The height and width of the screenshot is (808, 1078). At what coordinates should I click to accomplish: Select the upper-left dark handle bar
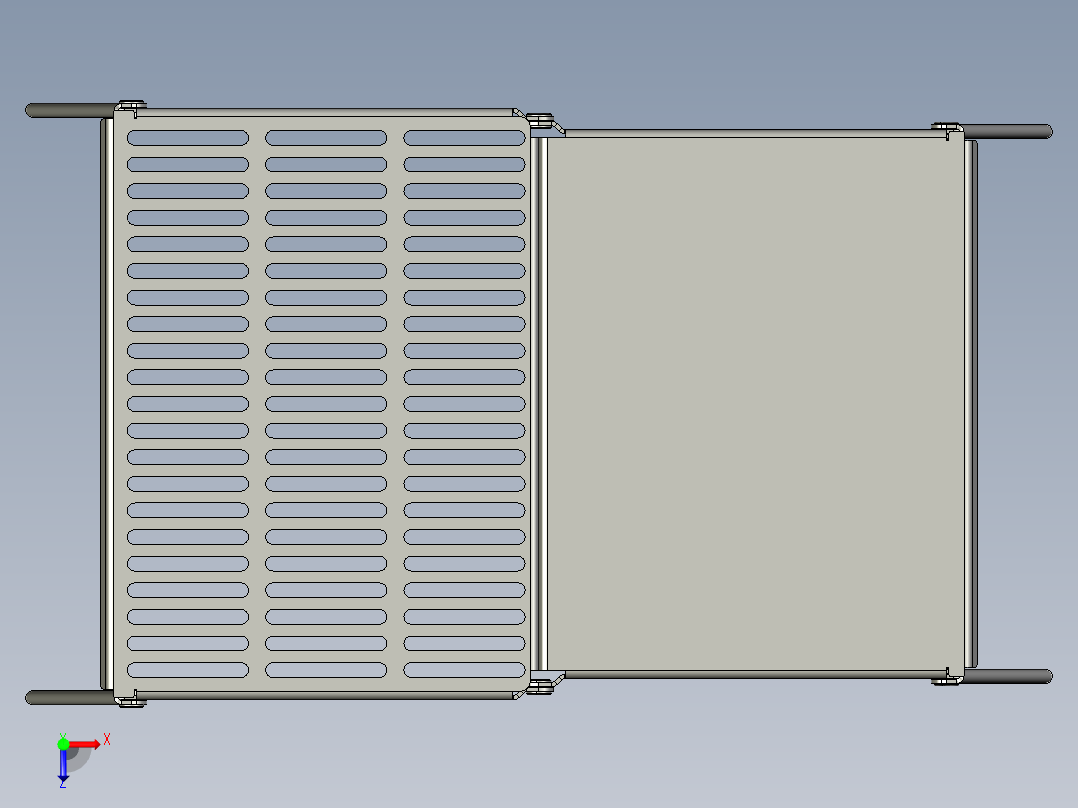coord(72,111)
